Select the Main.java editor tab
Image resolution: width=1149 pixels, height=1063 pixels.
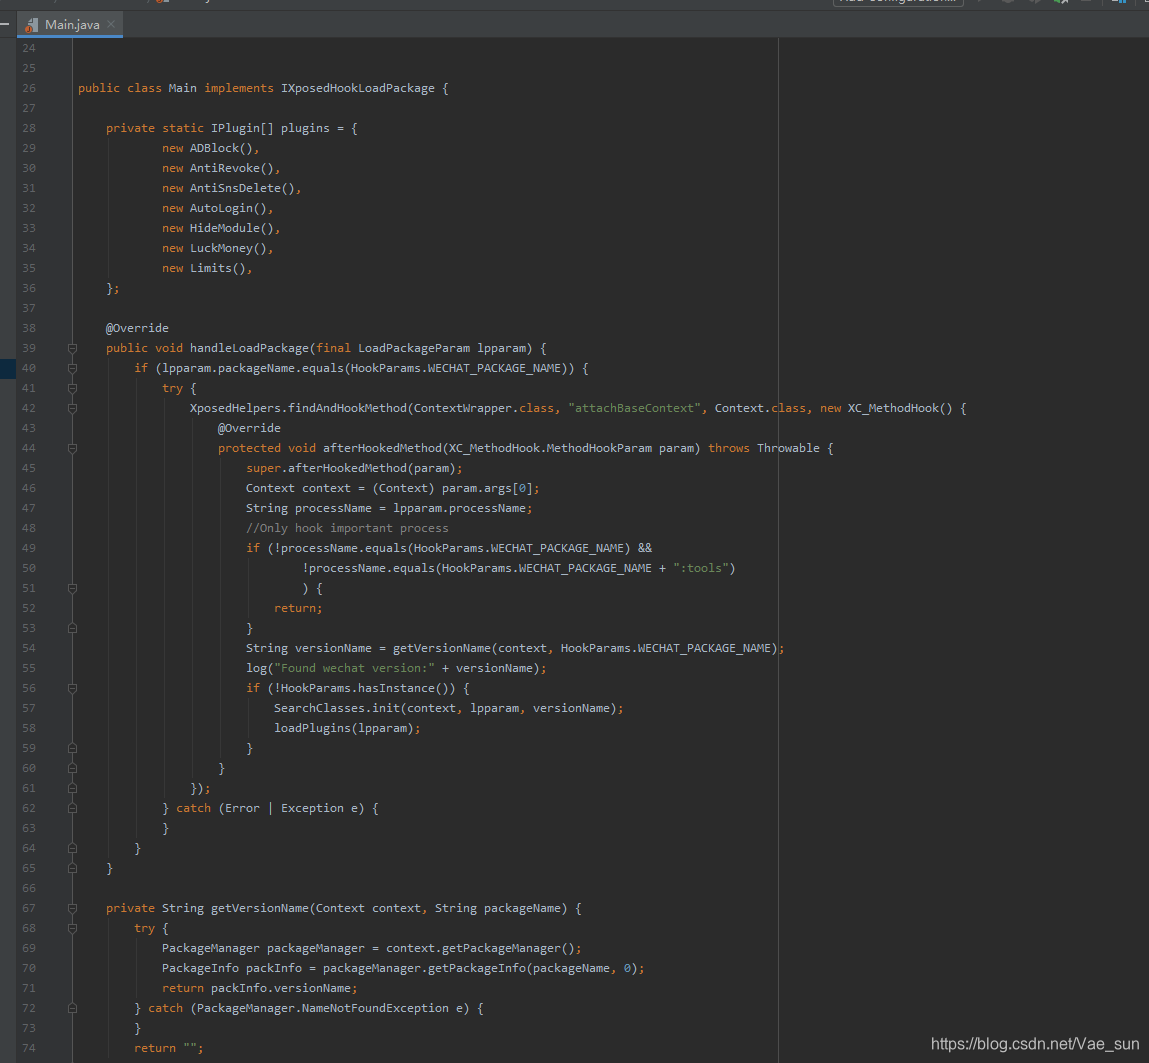[x=70, y=24]
